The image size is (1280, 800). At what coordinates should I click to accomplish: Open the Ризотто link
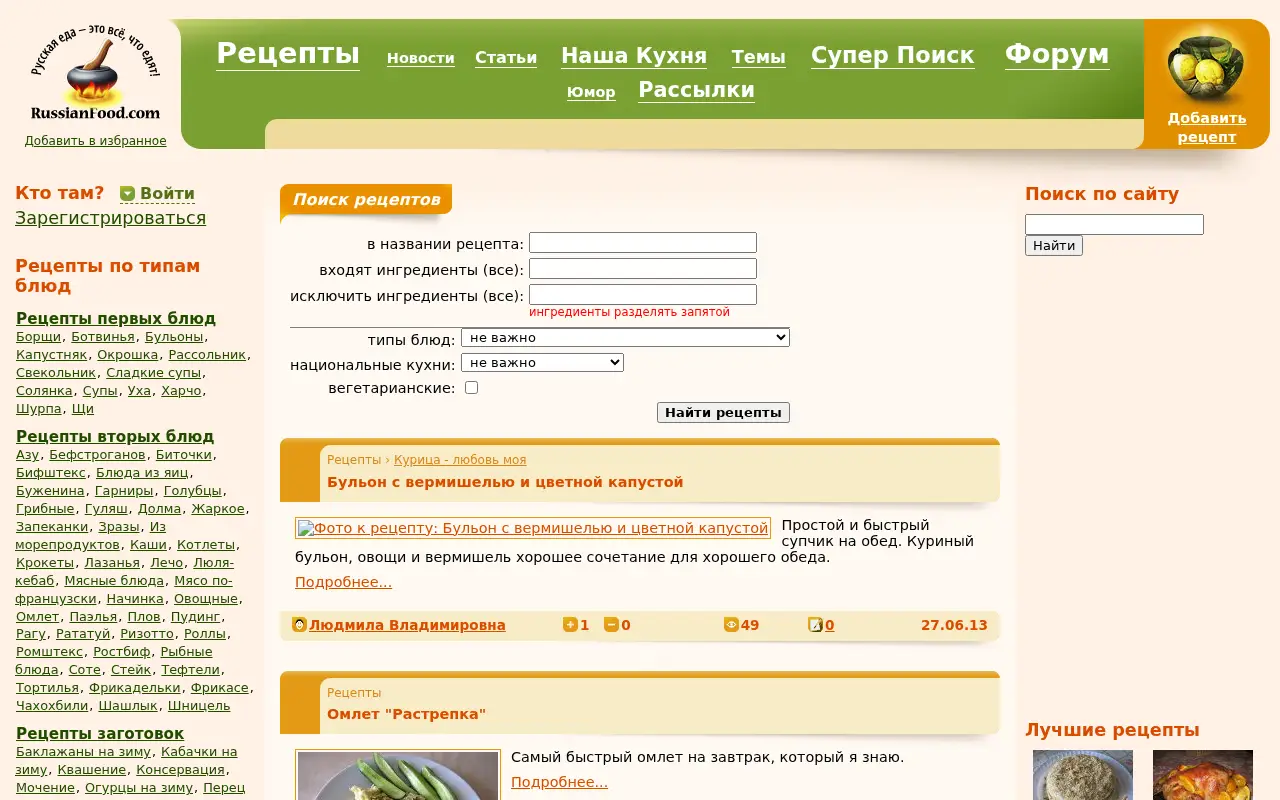click(x=147, y=634)
